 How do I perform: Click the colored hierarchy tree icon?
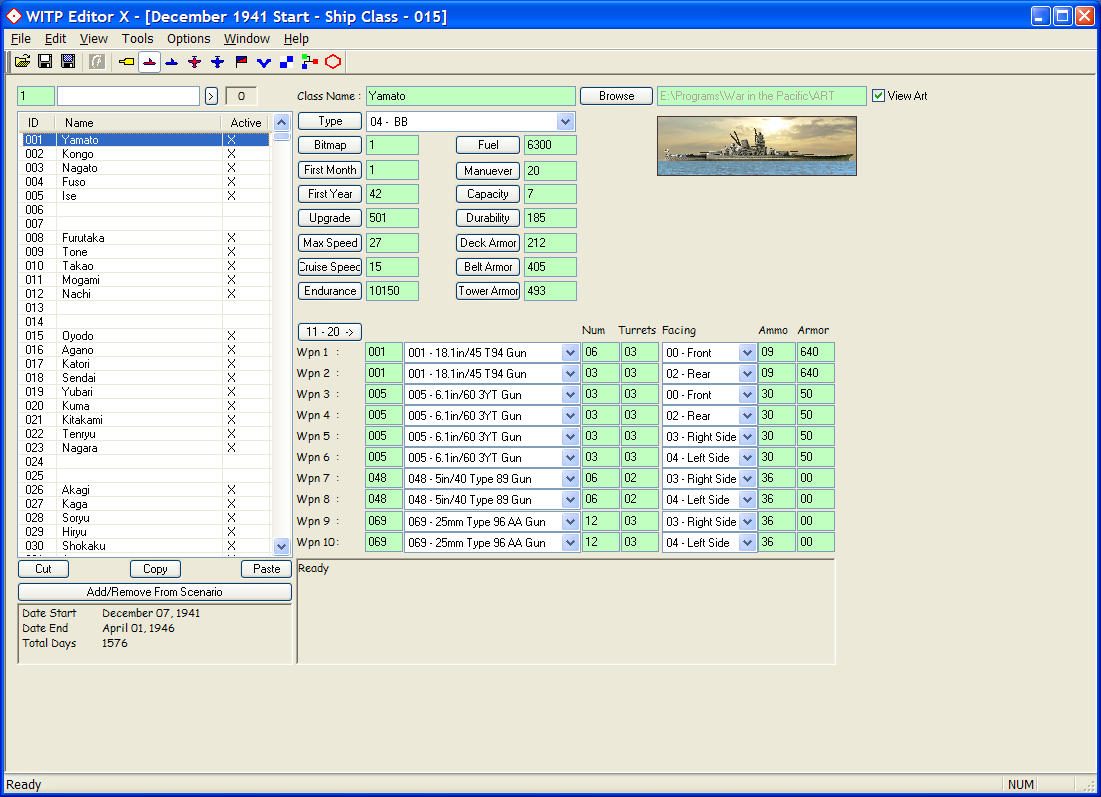[x=310, y=62]
